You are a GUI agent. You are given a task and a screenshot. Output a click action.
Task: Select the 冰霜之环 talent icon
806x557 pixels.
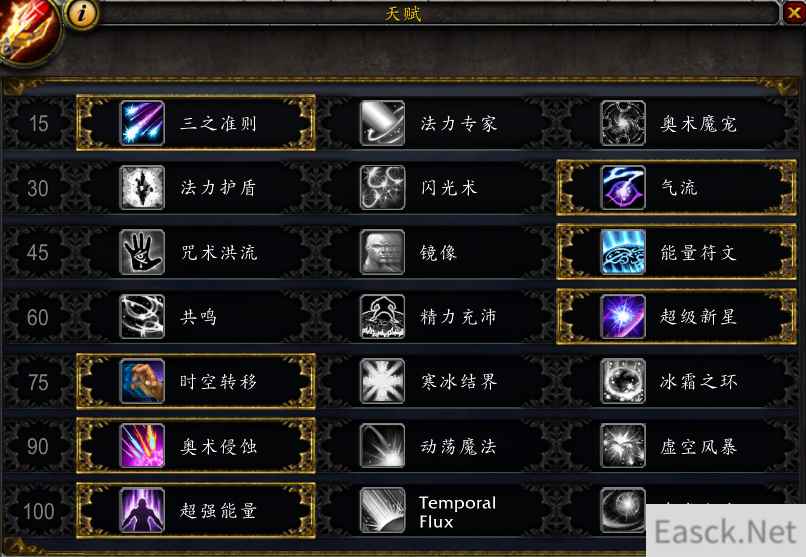[x=623, y=381]
